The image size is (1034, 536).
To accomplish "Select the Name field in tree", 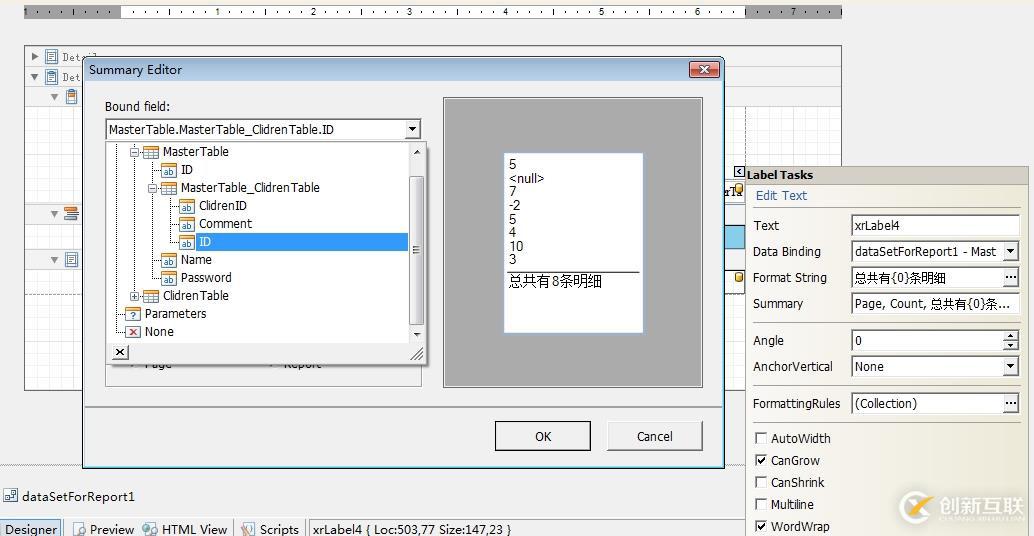I will pyautogui.click(x=196, y=260).
